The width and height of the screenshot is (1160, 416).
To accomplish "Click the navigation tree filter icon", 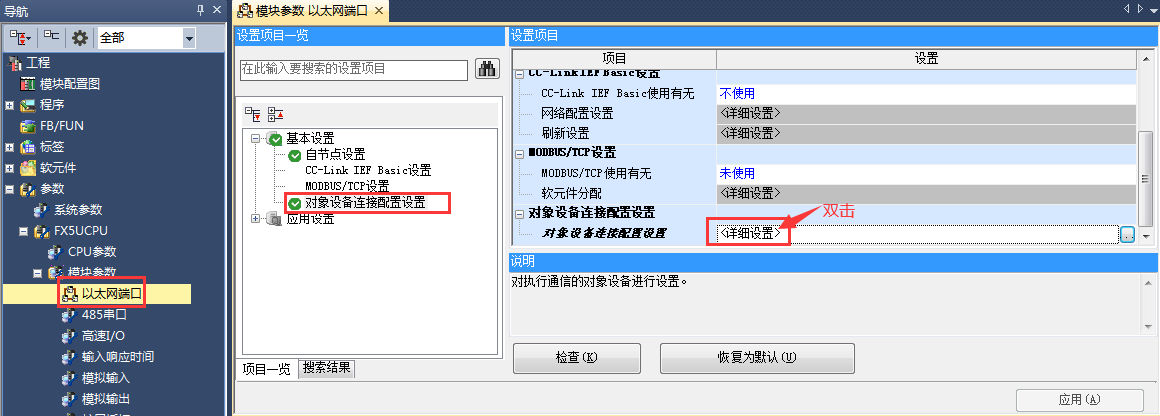I will (21, 38).
